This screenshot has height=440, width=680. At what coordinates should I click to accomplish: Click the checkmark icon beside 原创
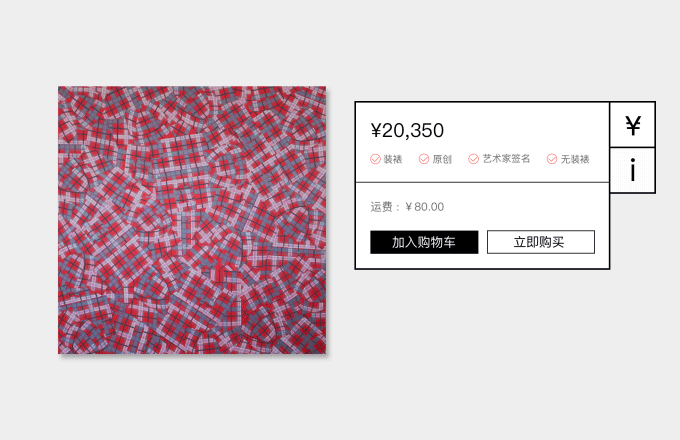(424, 159)
